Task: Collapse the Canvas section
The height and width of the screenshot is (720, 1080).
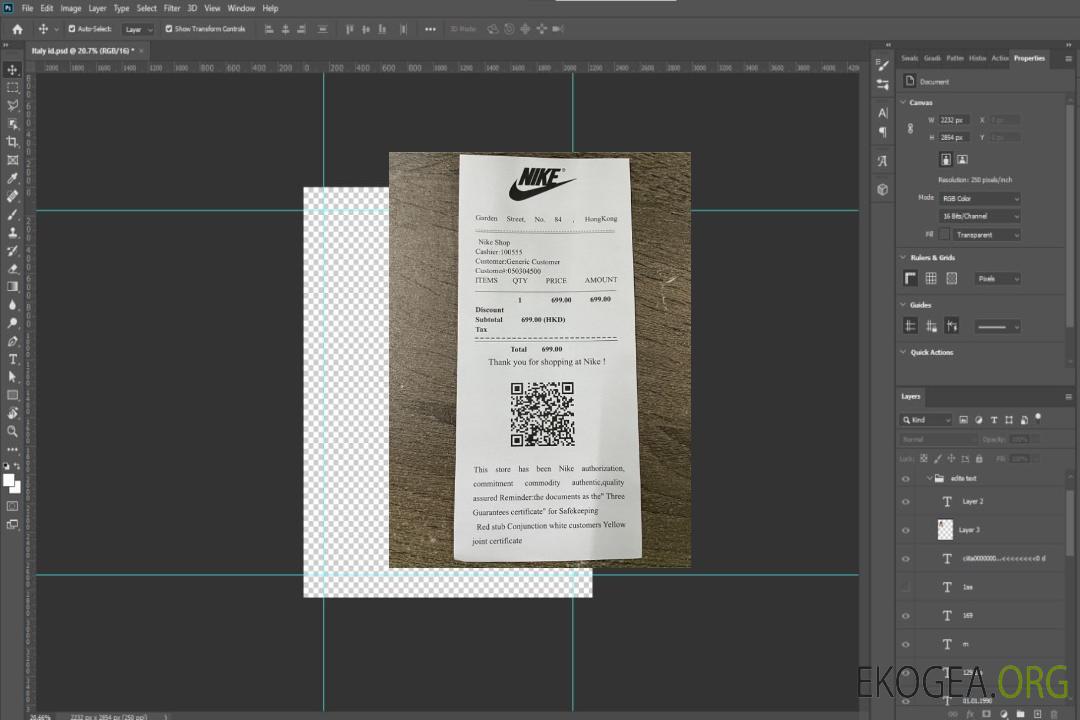Action: click(x=903, y=102)
